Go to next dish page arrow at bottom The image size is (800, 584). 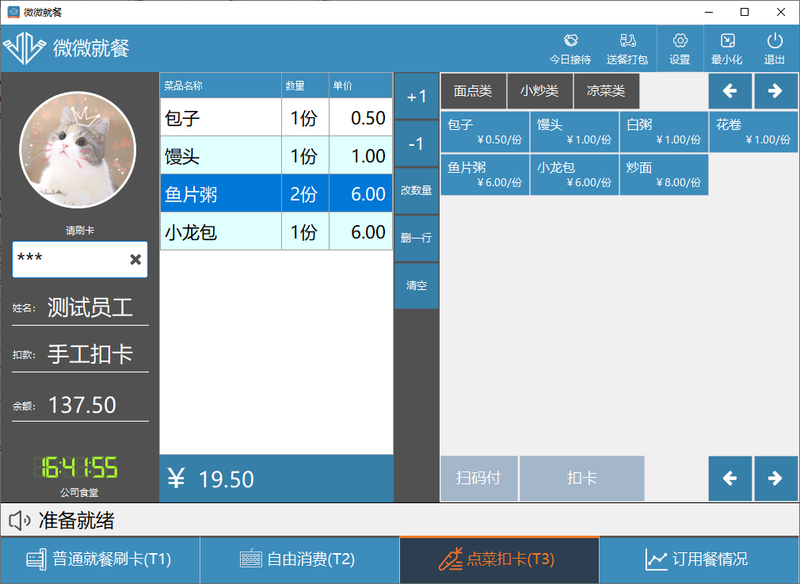coord(776,478)
